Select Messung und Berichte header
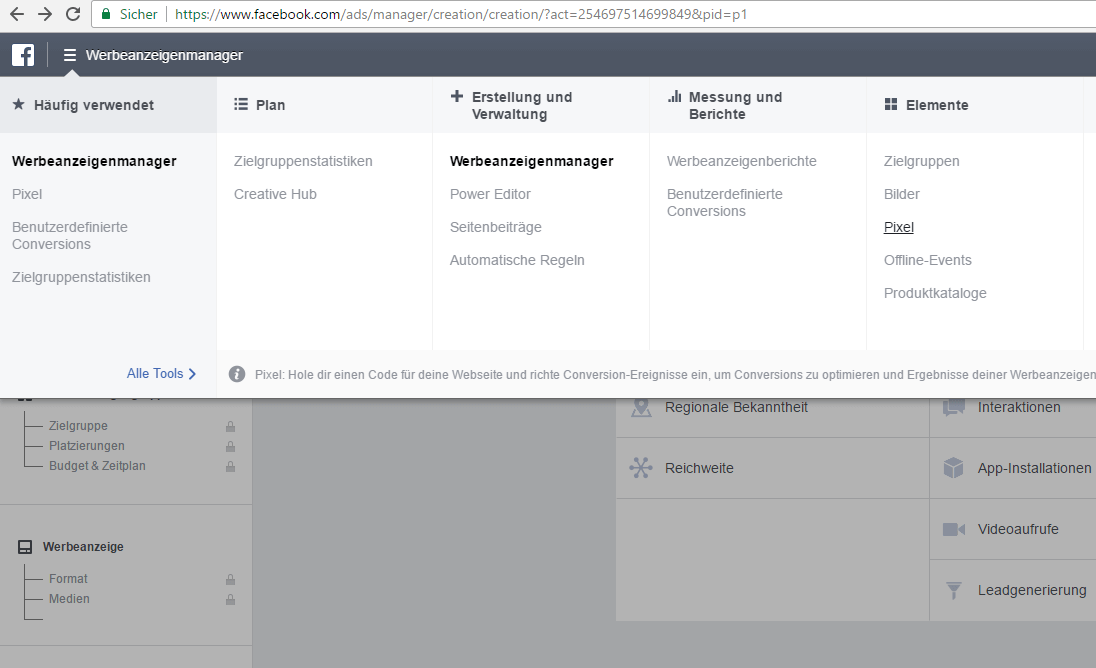The image size is (1096, 668). click(758, 105)
